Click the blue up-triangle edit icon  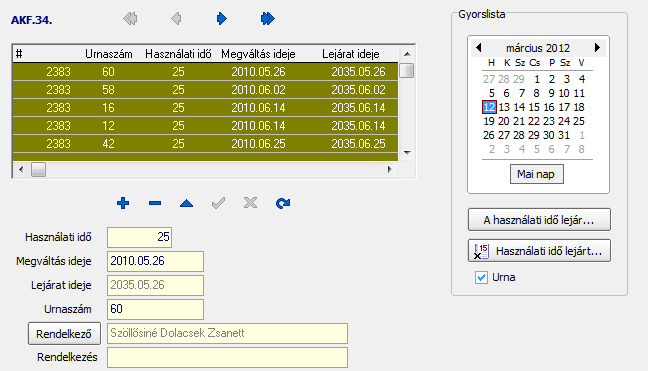coord(186,203)
